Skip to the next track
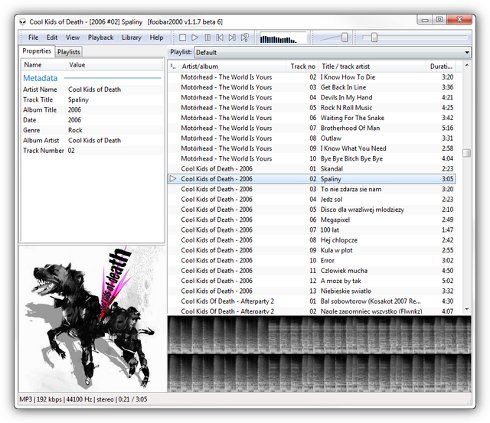 click(232, 38)
